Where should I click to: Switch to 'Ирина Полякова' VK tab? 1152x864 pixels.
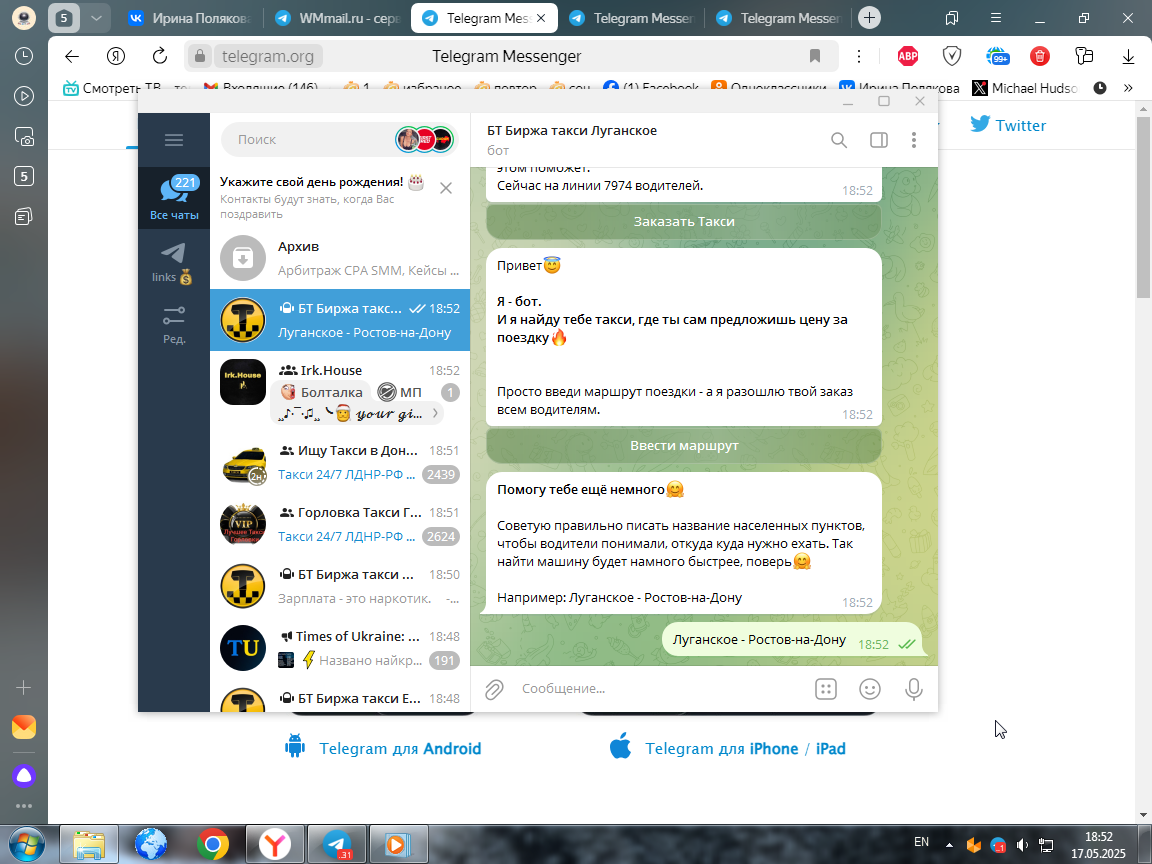coord(188,18)
